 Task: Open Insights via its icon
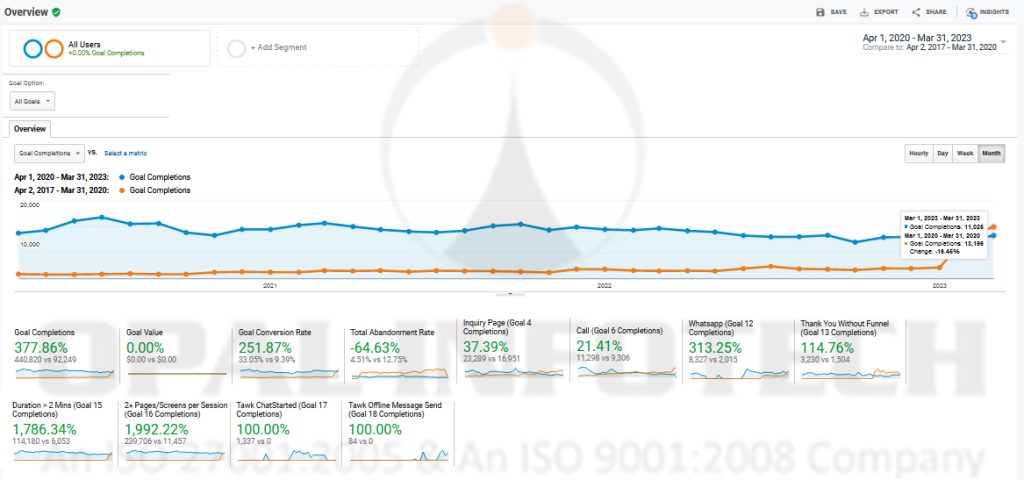971,12
